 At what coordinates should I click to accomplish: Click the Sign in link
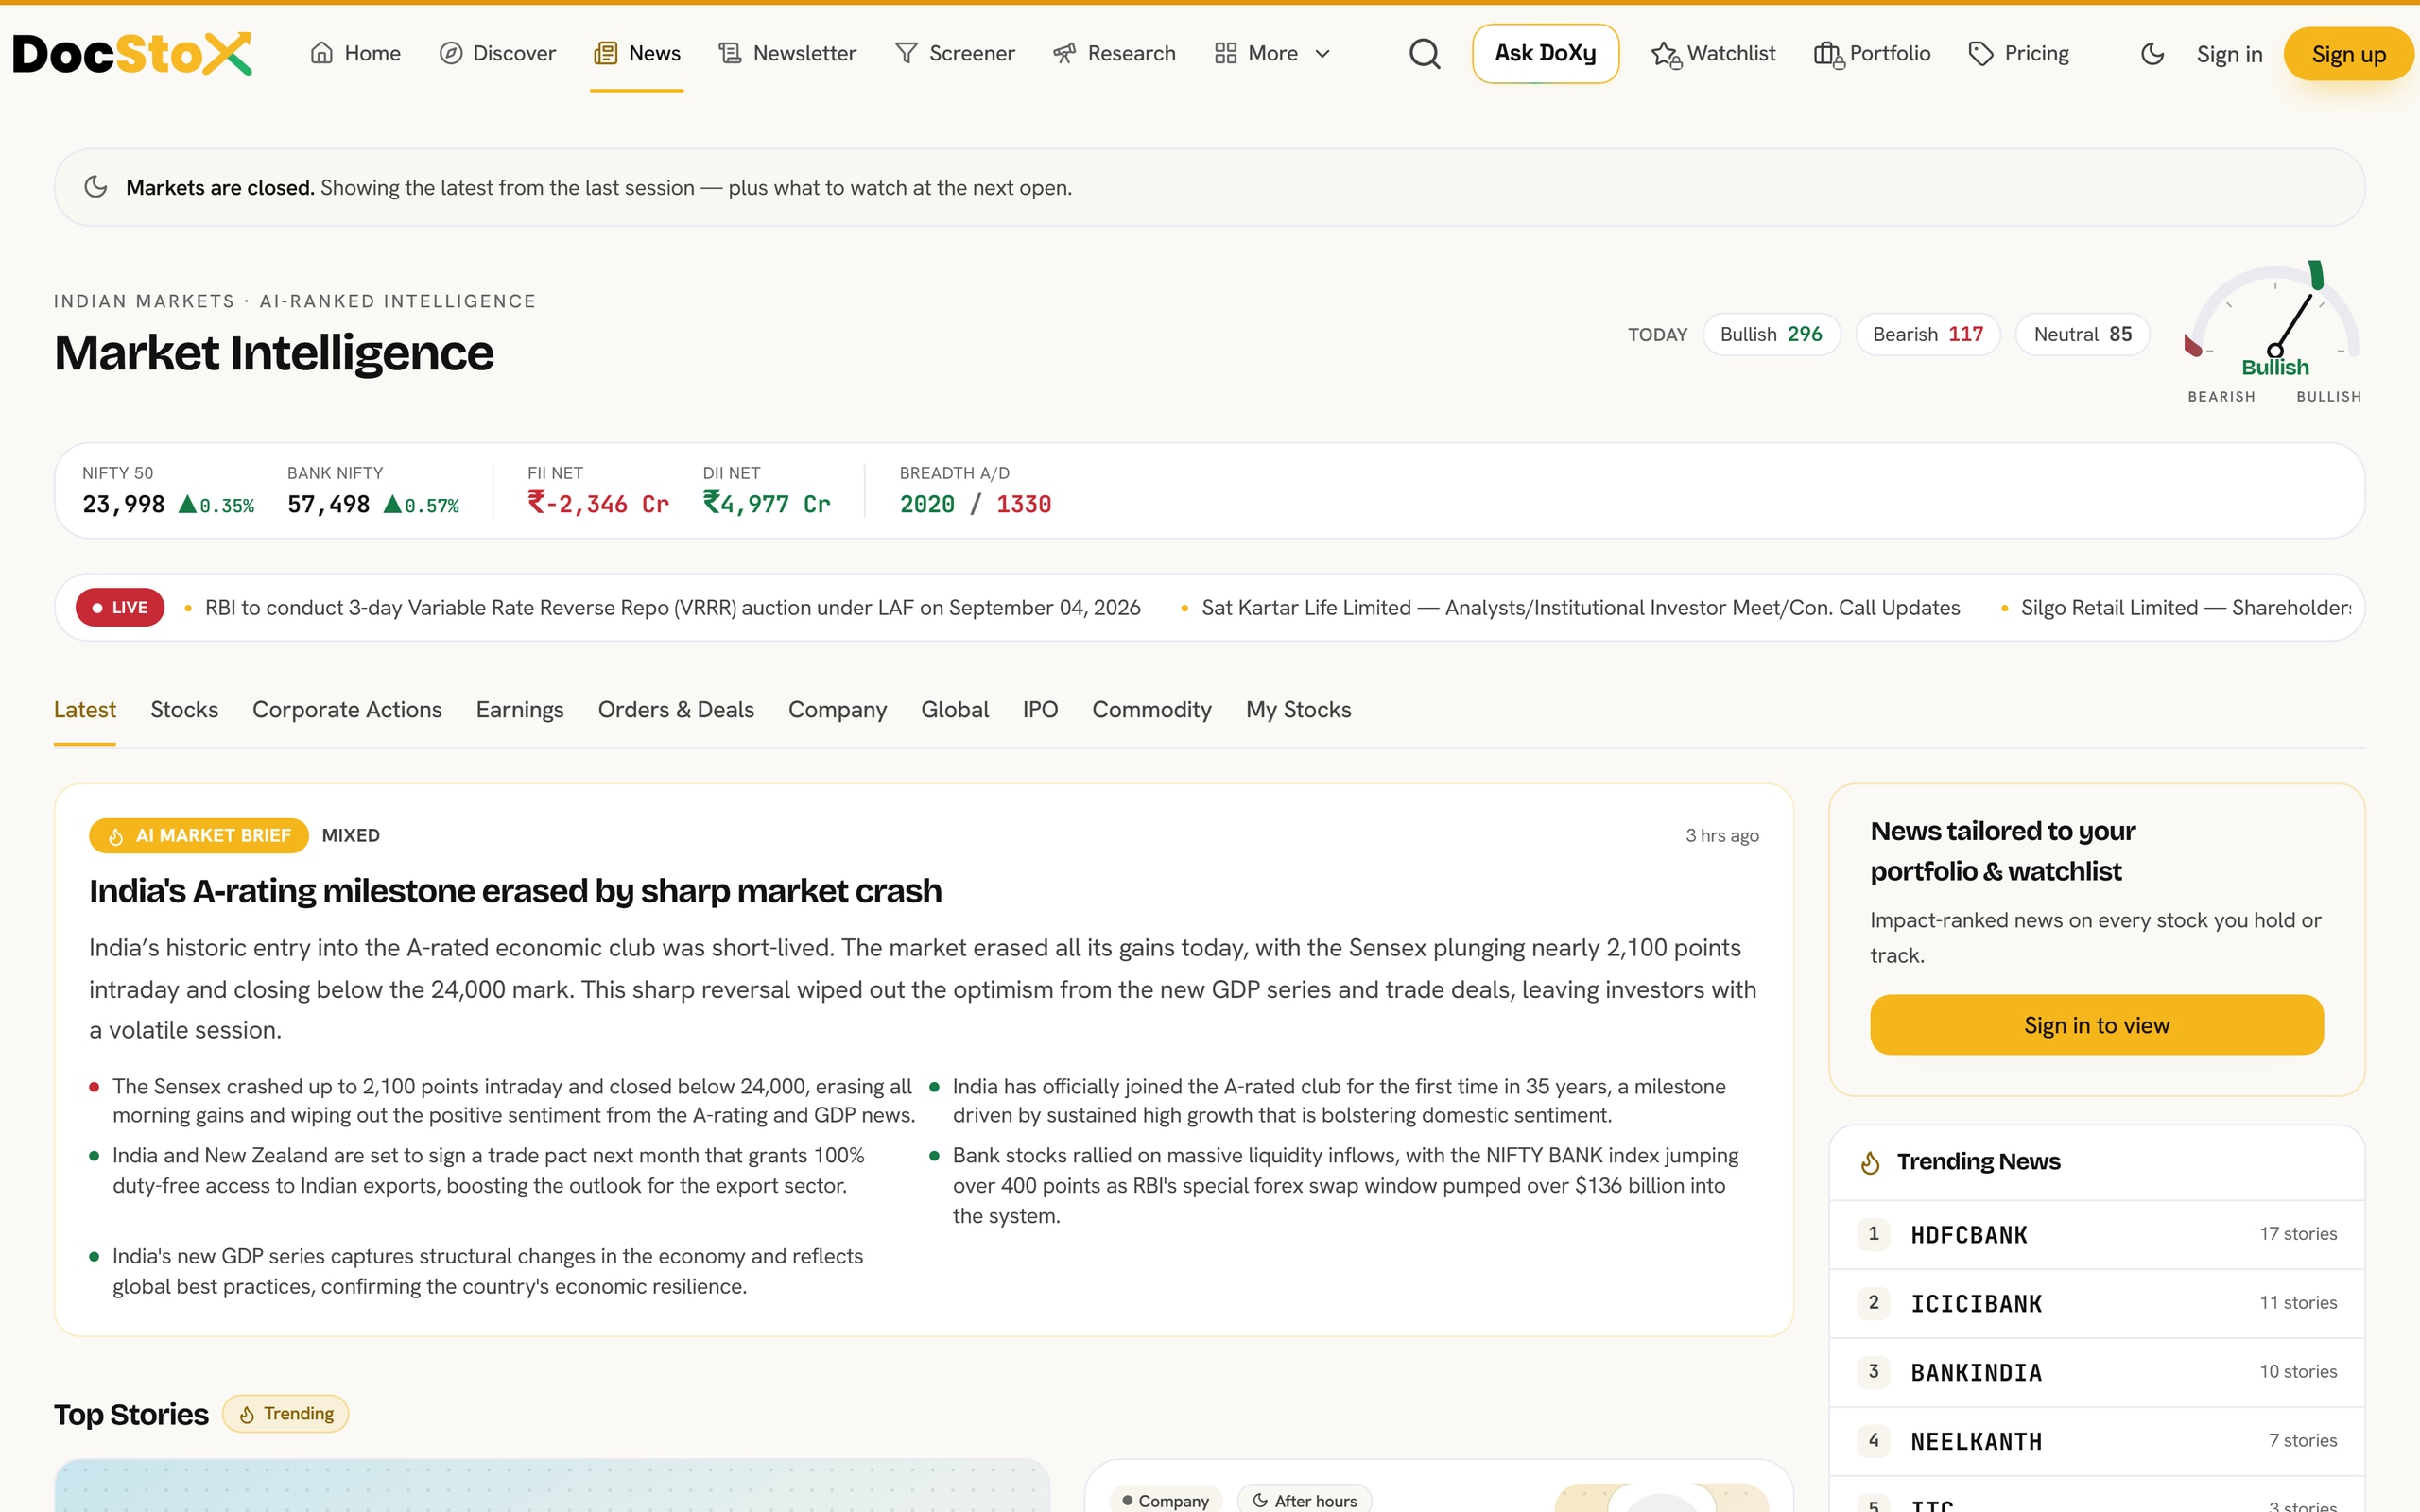click(2229, 54)
